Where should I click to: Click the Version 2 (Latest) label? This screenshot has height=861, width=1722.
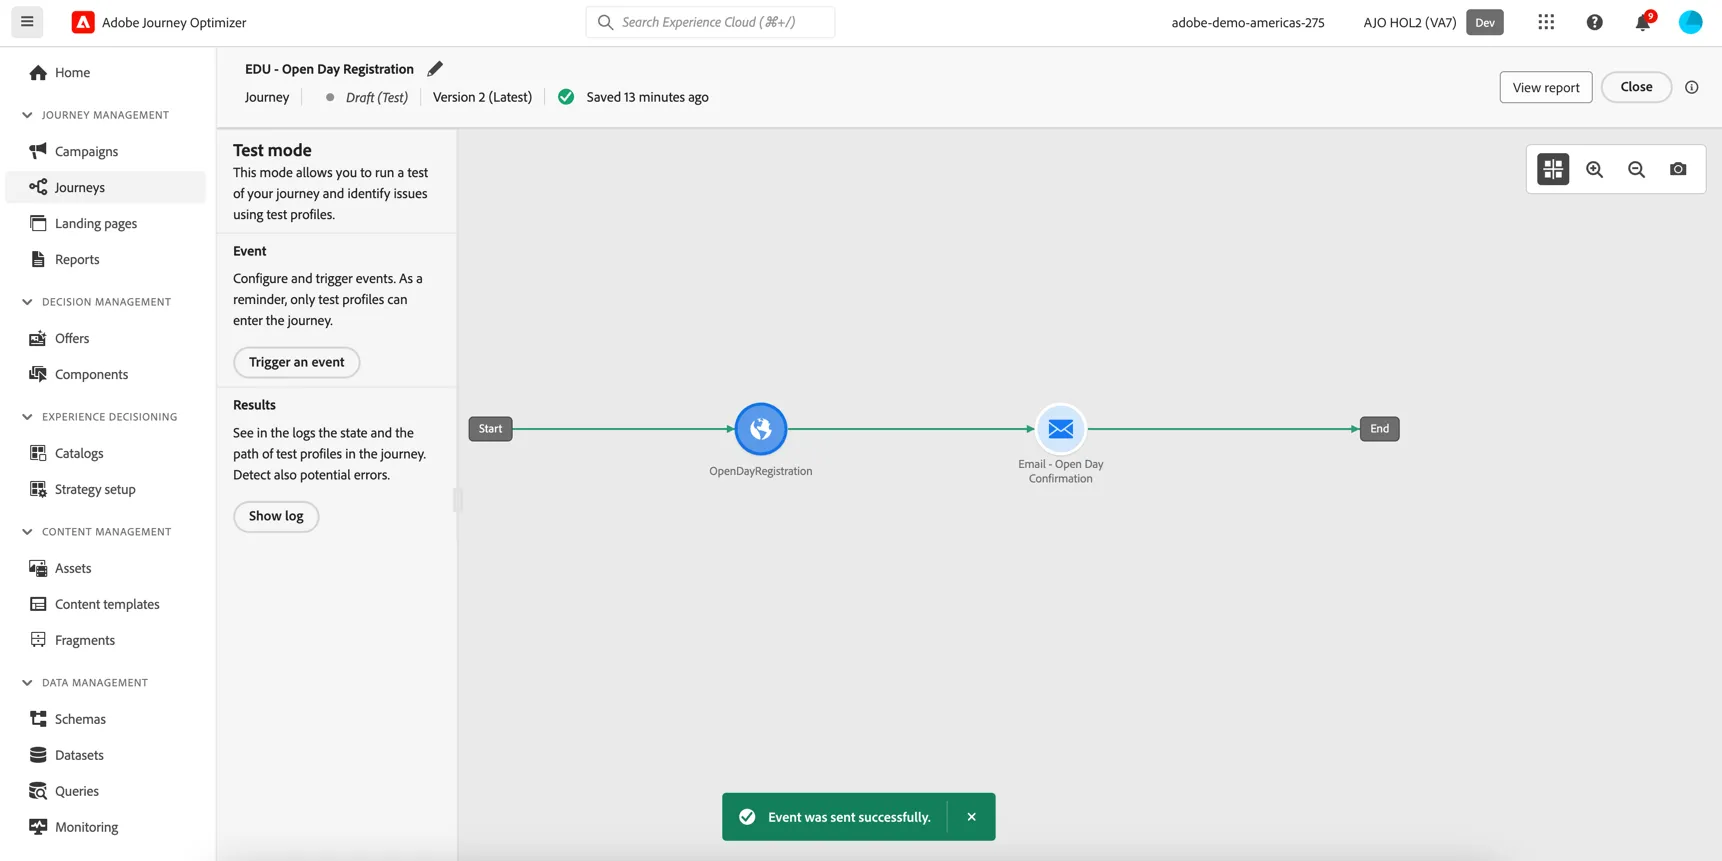482,97
